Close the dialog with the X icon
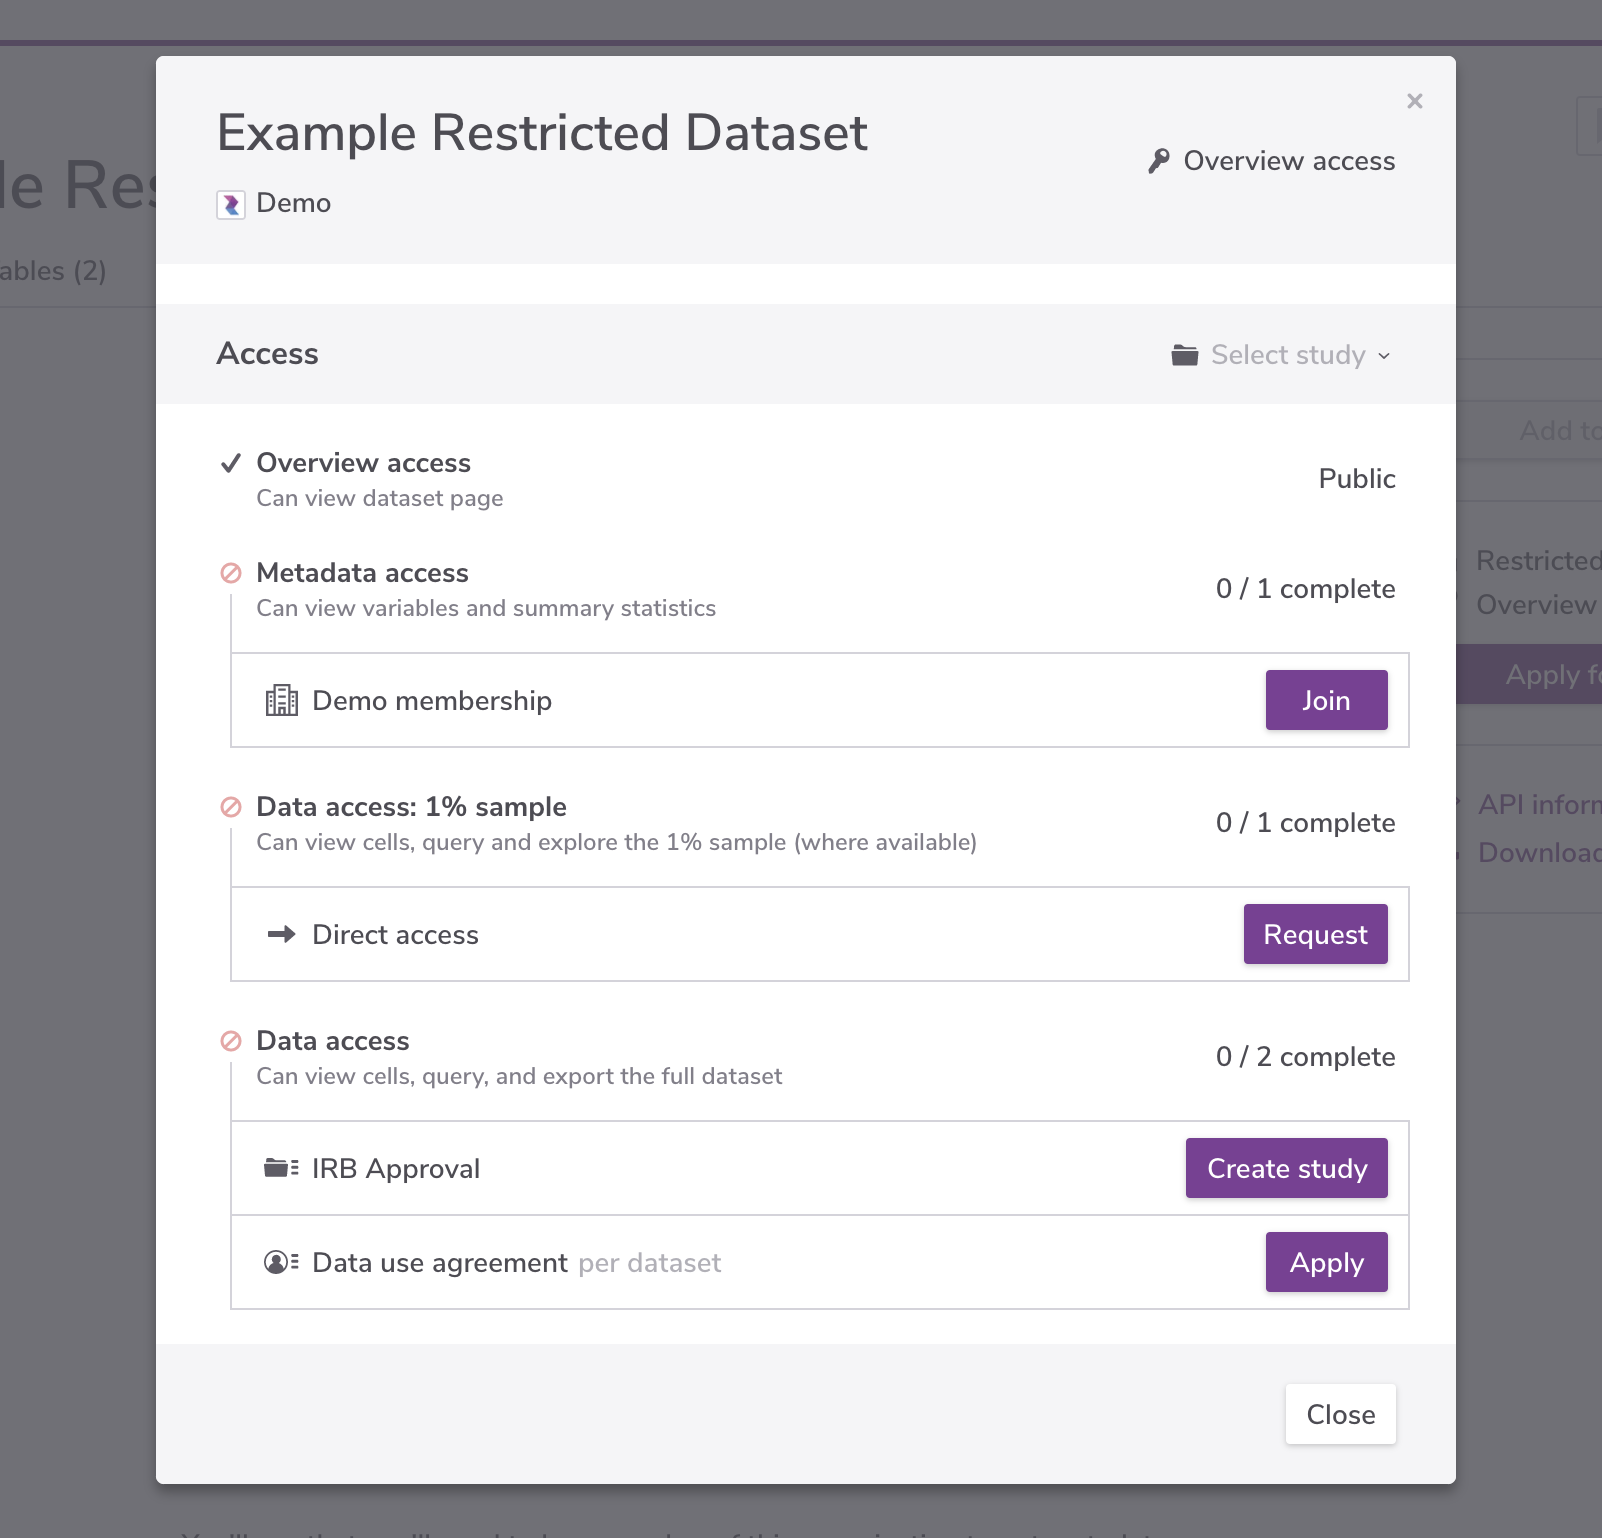Viewport: 1602px width, 1538px height. point(1414,101)
